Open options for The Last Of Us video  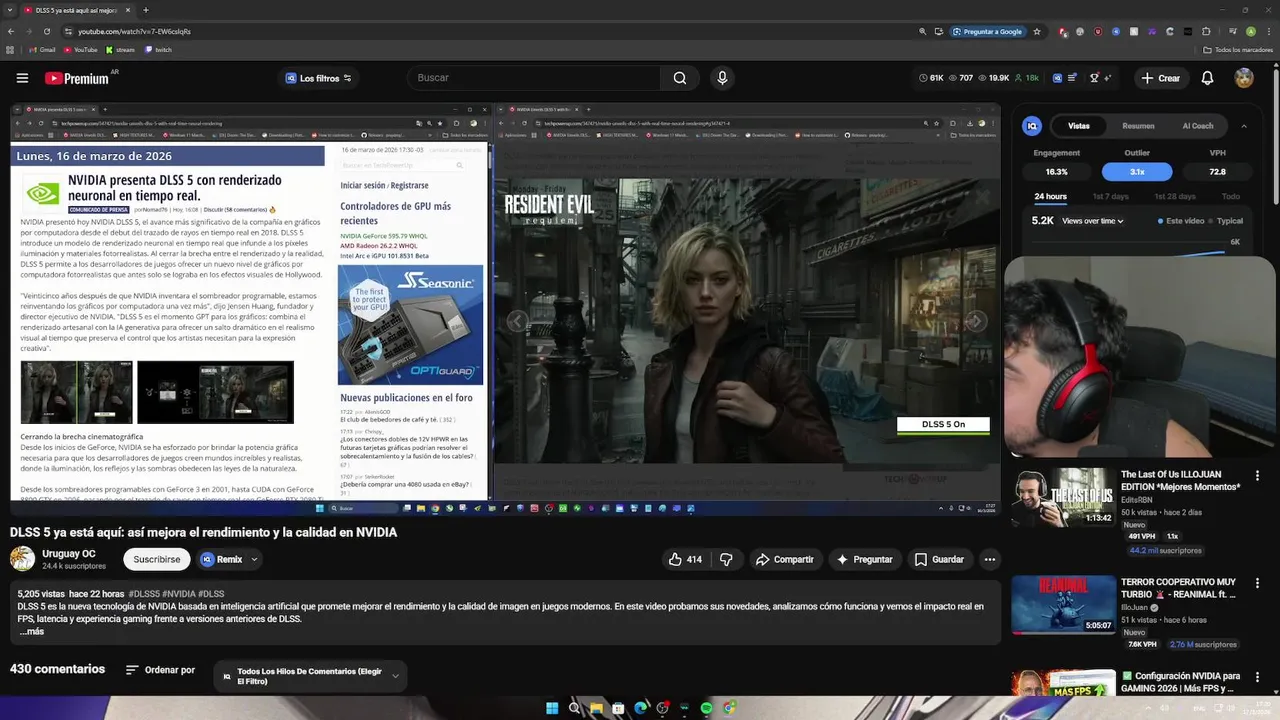tap(1257, 476)
